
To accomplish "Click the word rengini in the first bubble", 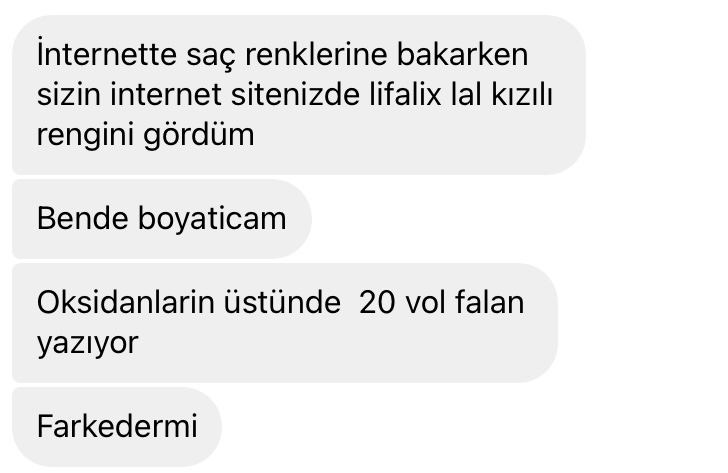I will (x=85, y=136).
